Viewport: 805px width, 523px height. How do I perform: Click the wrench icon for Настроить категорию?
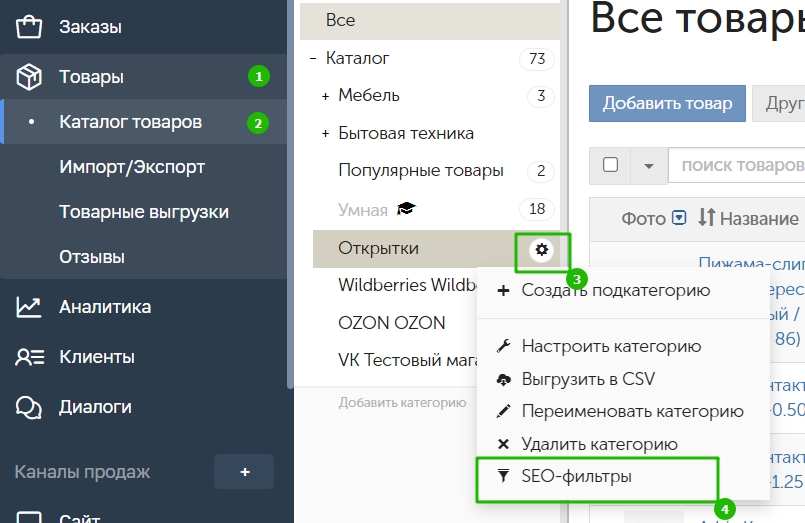pos(503,346)
